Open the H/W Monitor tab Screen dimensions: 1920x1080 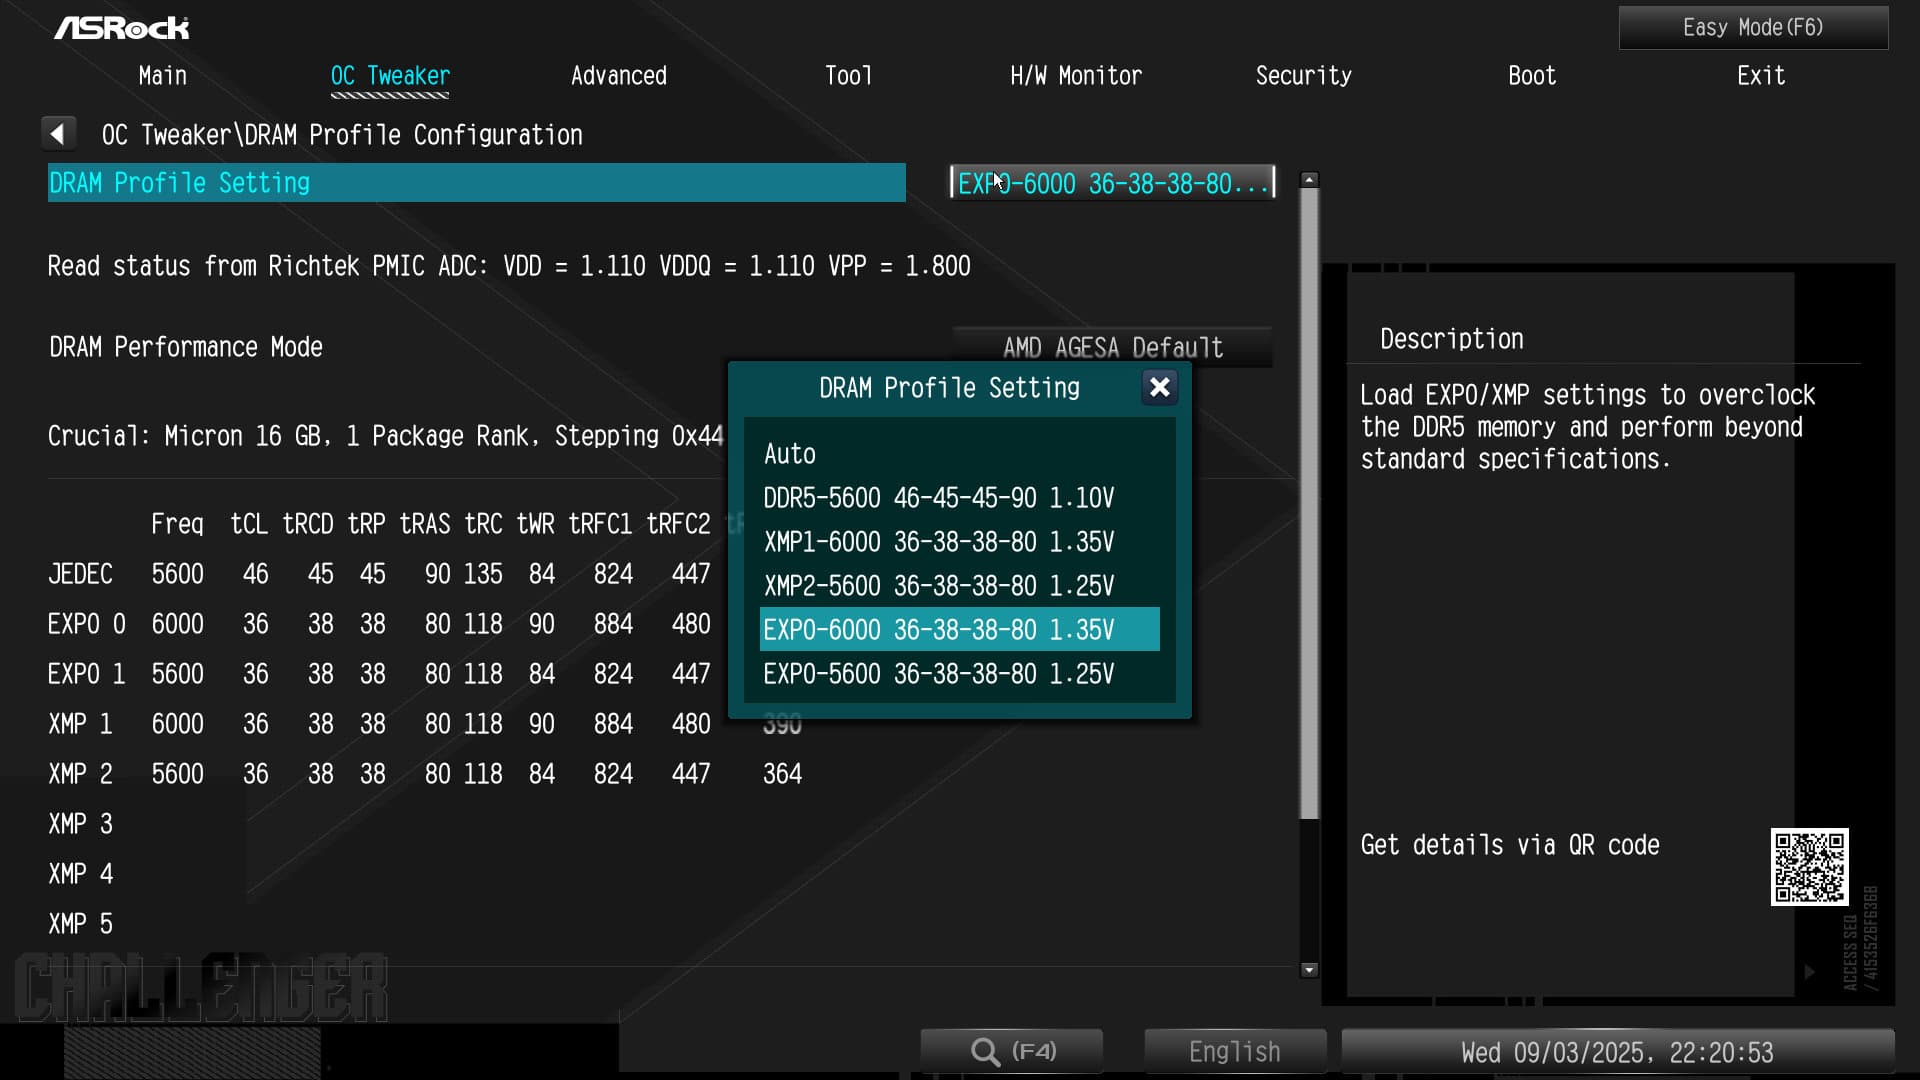click(1075, 76)
